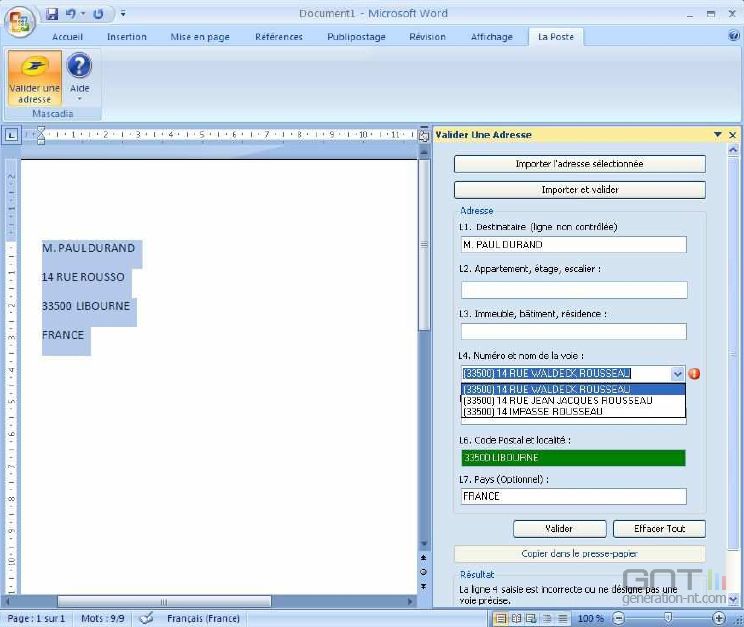
Task: Click horizontal scrollbar right arrow
Action: point(410,602)
